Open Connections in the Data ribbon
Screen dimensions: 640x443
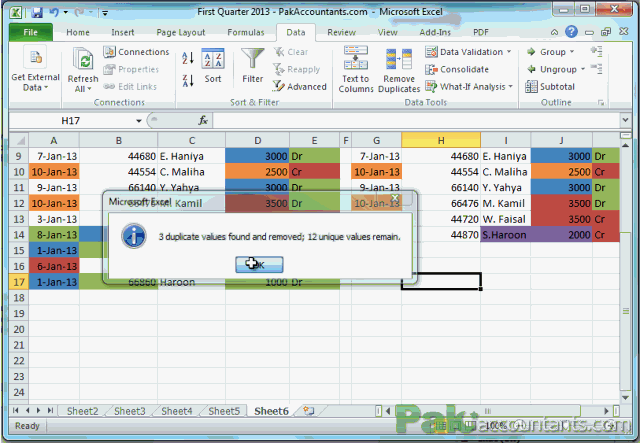tap(136, 52)
